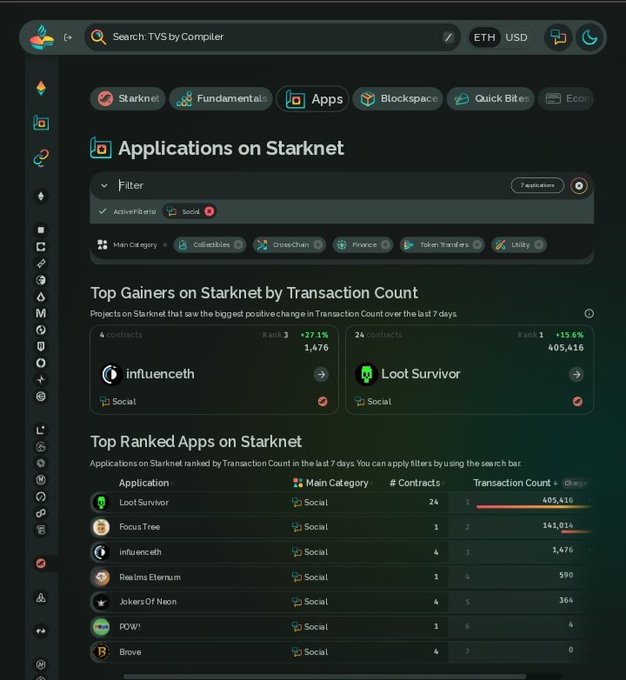Open the colorful chain-link sidebar icon
626x680 pixels.
pos(41,158)
